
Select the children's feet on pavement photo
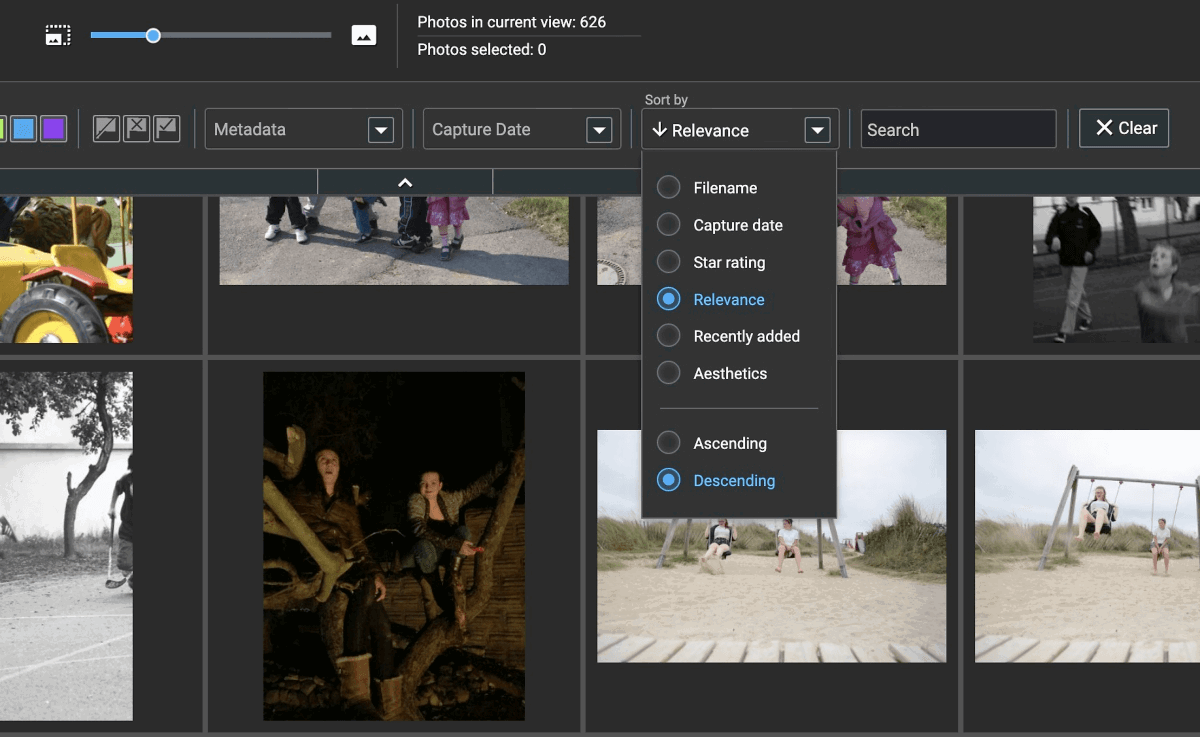(x=394, y=240)
